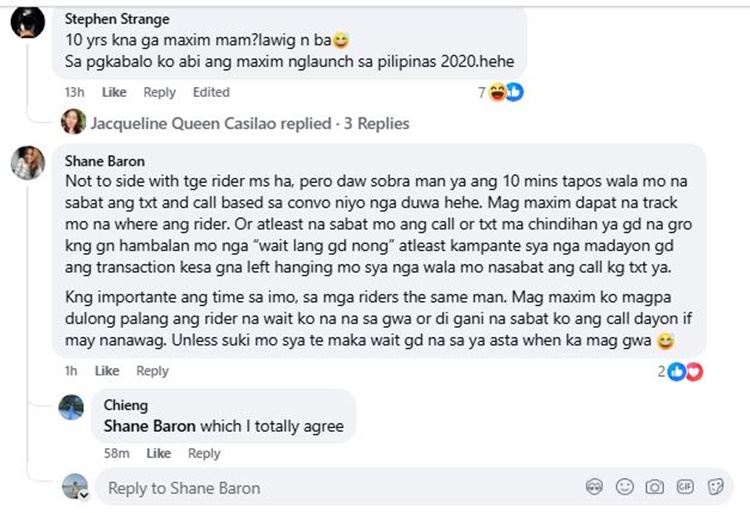Open the GIF picker in reply box
This screenshot has width=750, height=513.
tap(685, 487)
